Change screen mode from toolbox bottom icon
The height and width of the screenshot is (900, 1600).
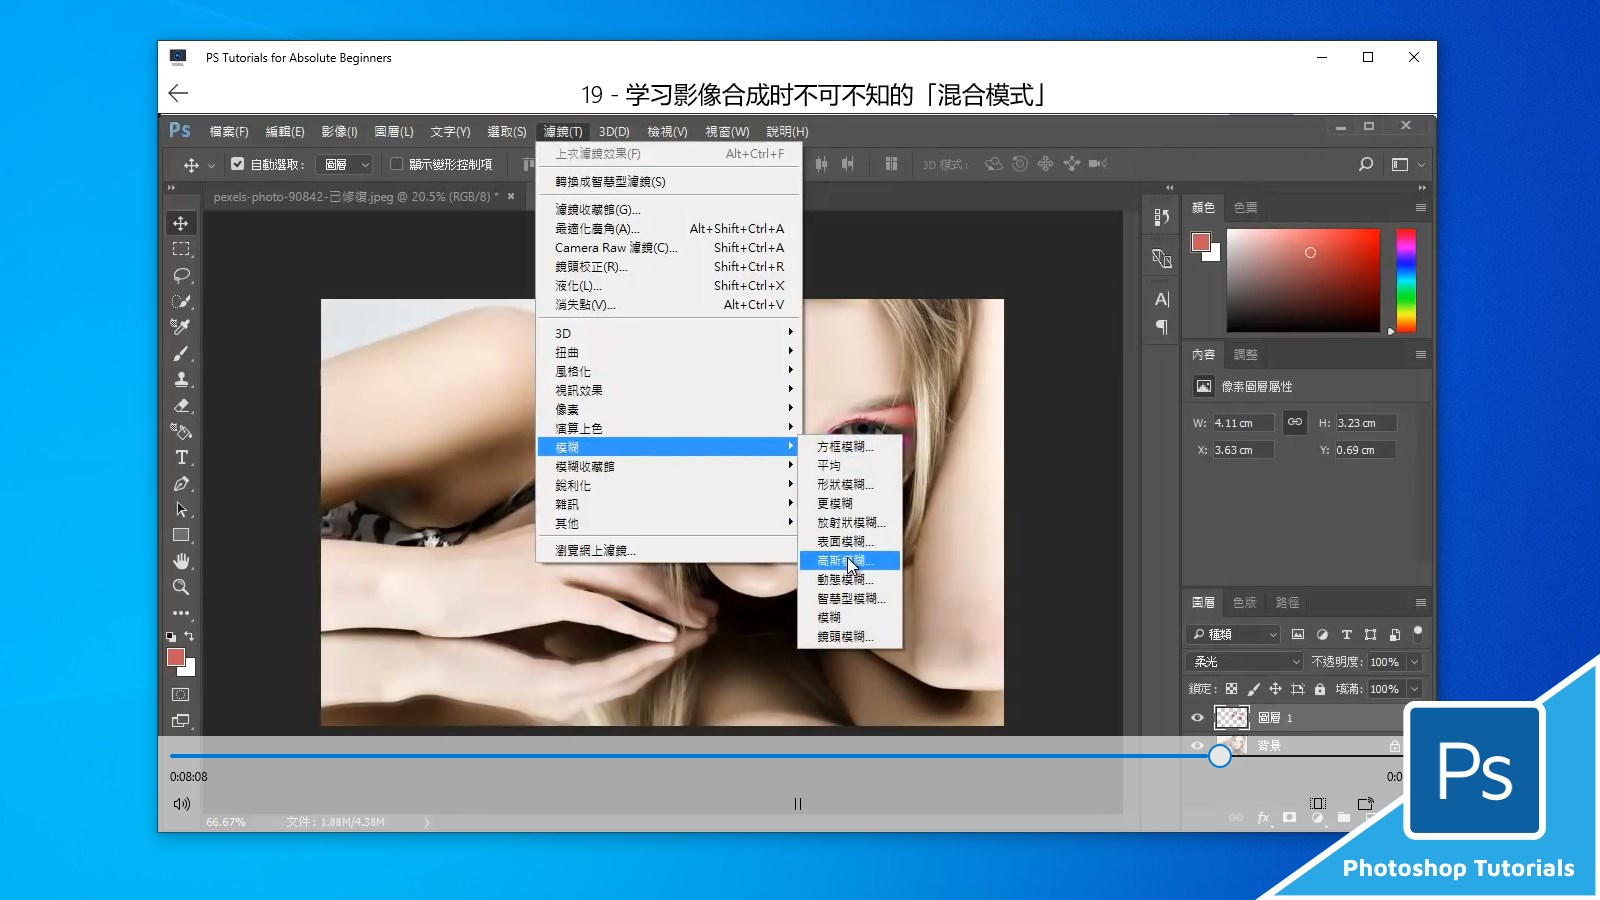[x=181, y=720]
